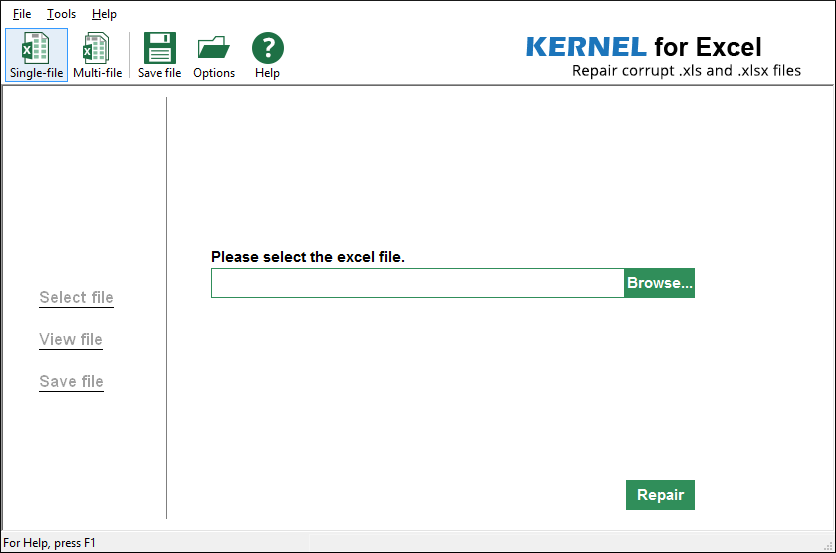Click the 'For Help, press F1' status text
Screen dimensions: 836x553
[x=49, y=543]
